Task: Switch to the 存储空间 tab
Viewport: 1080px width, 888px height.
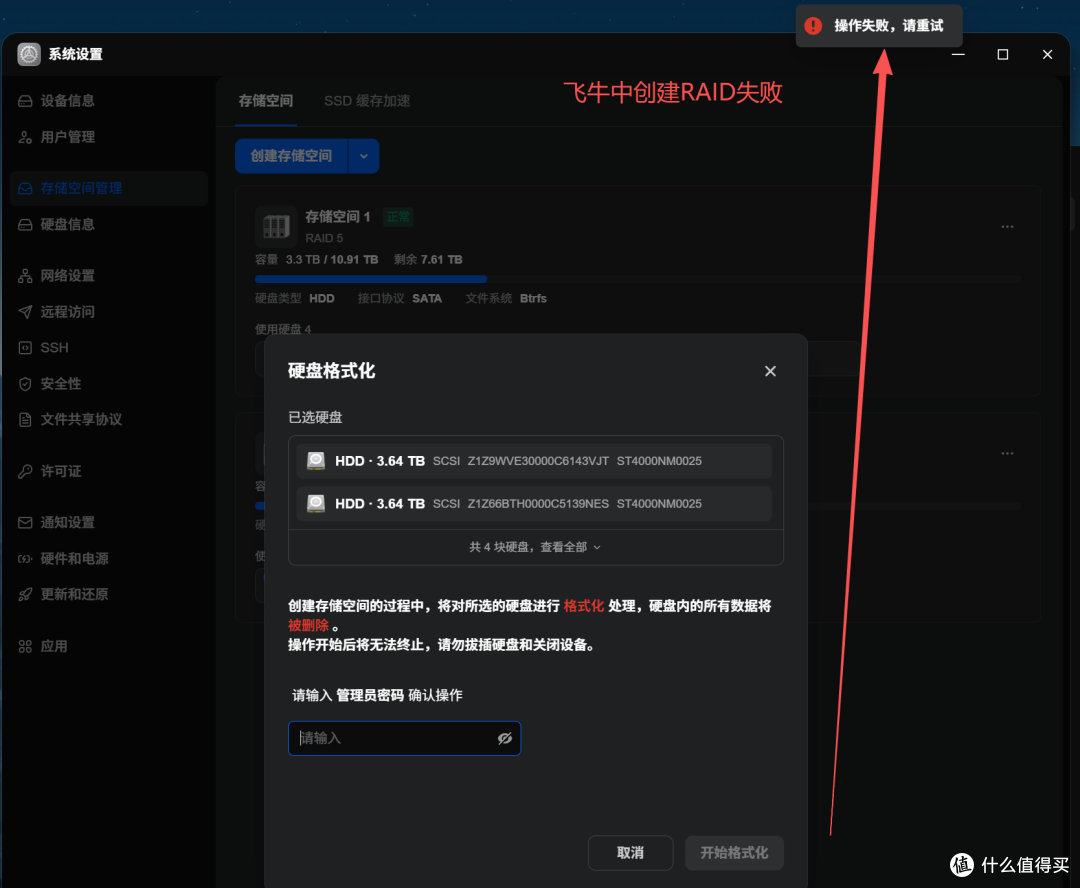Action: click(266, 101)
